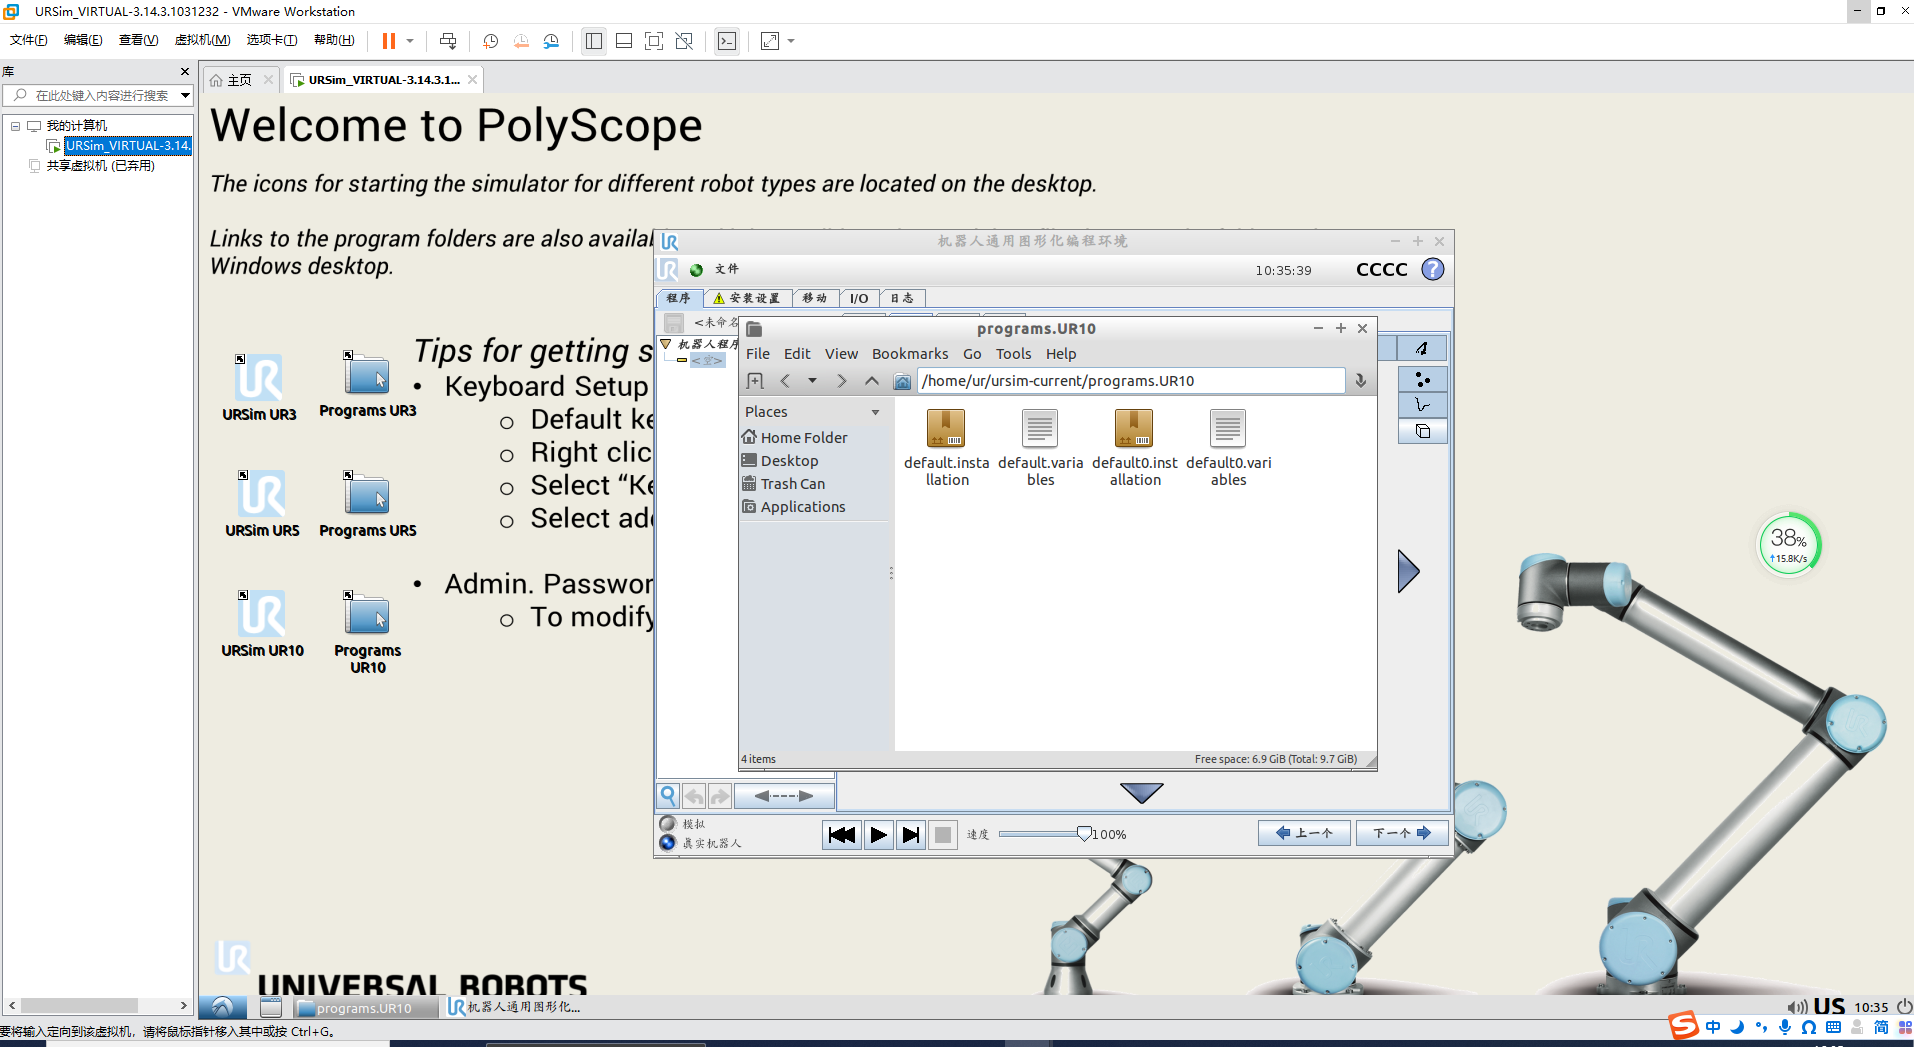Open the power options dropdown arrow next to pause
This screenshot has width=1914, height=1047.
410,41
